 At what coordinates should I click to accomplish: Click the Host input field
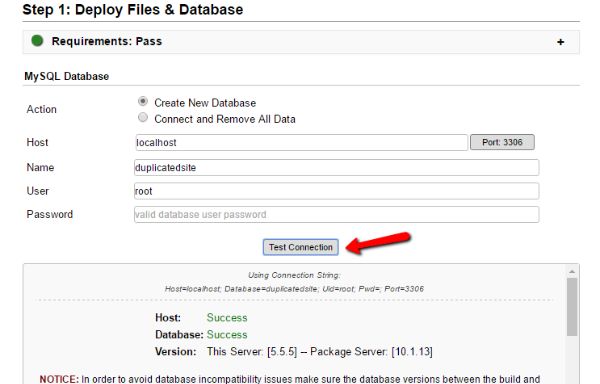point(301,142)
